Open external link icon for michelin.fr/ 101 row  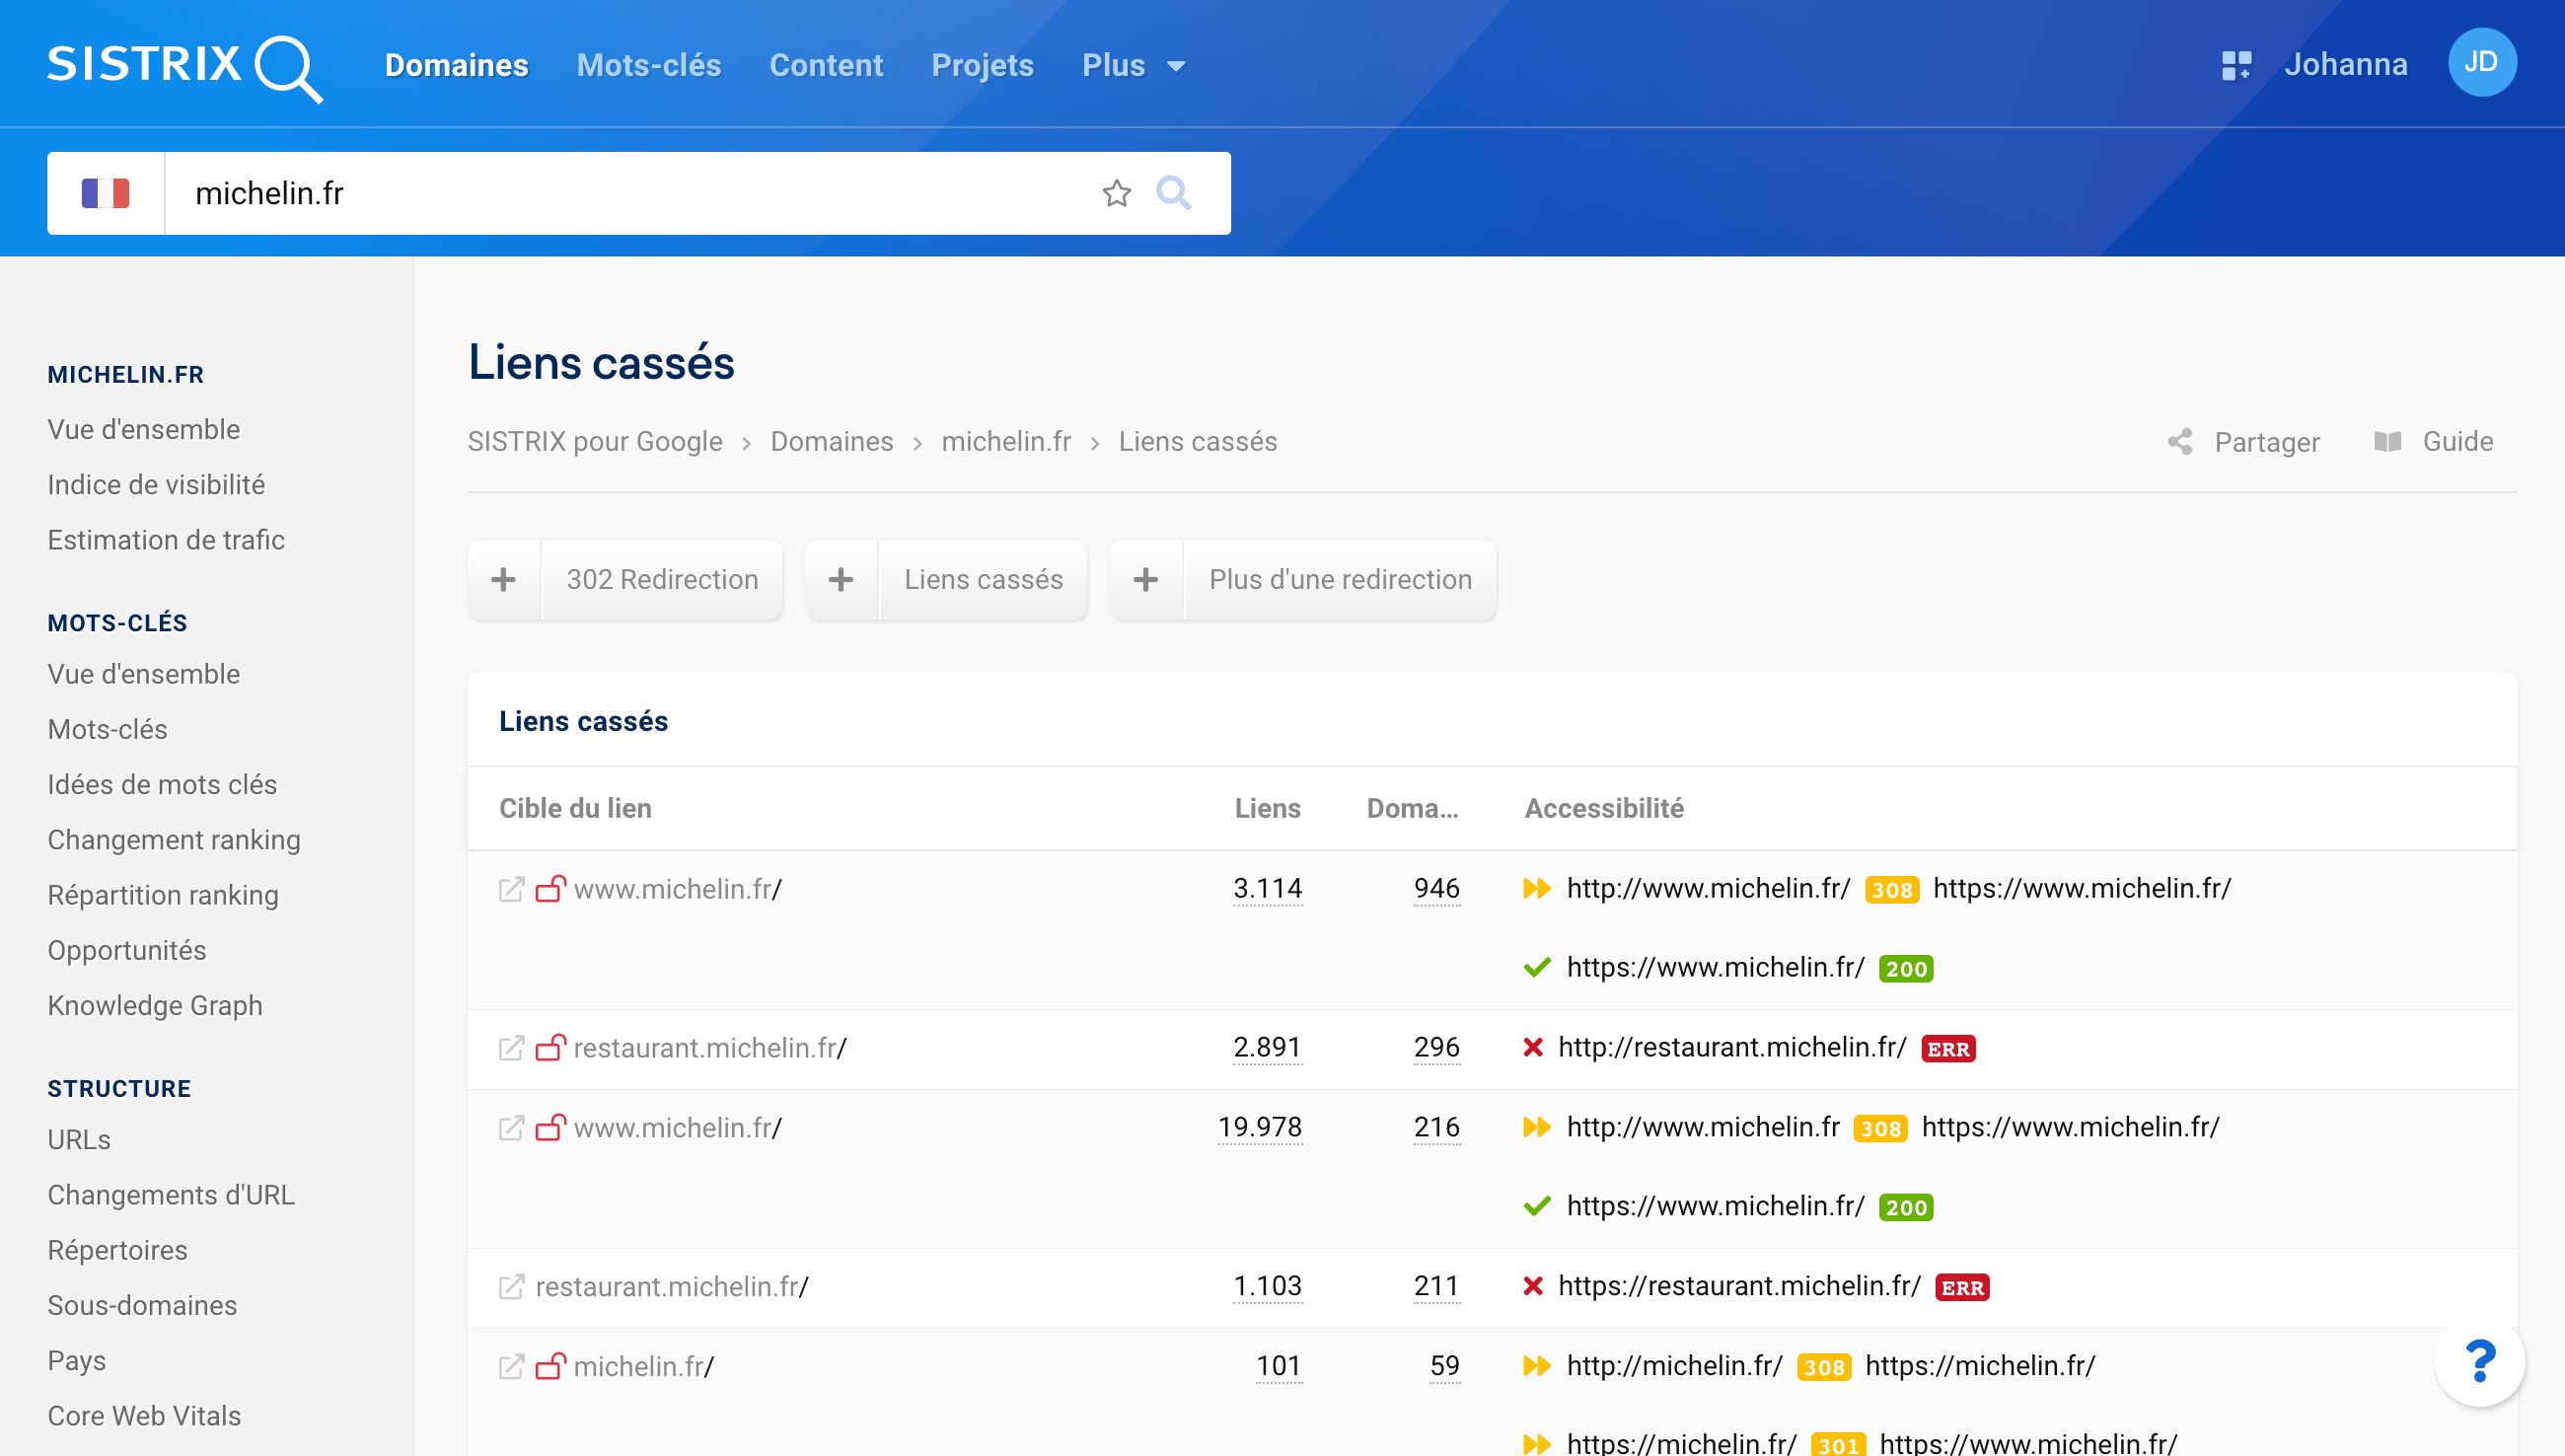coord(511,1367)
